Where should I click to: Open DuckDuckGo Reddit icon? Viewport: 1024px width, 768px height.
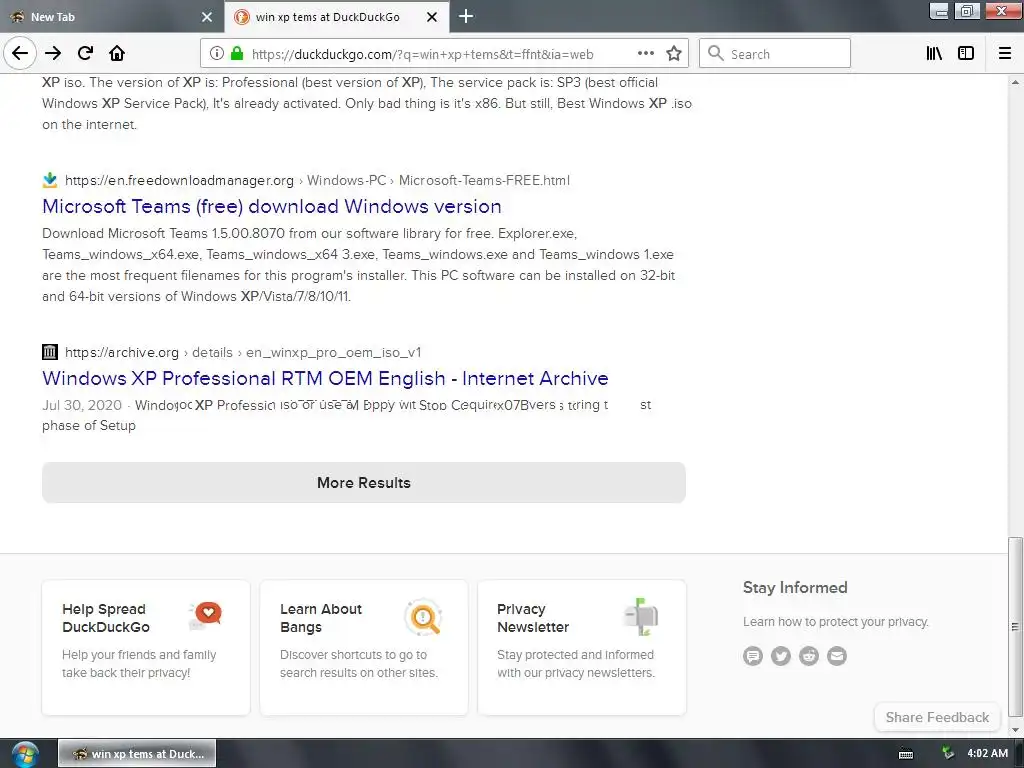(808, 655)
